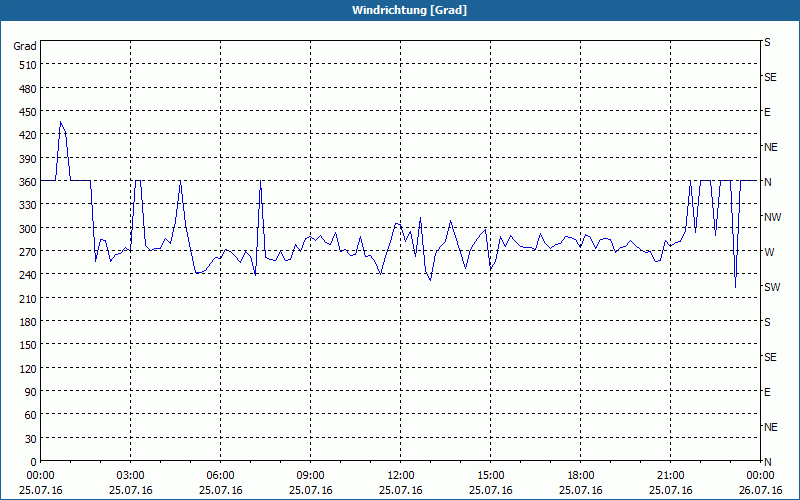The width and height of the screenshot is (800, 500).
Task: Click the highest peak of the blue line
Action: [x=60, y=122]
